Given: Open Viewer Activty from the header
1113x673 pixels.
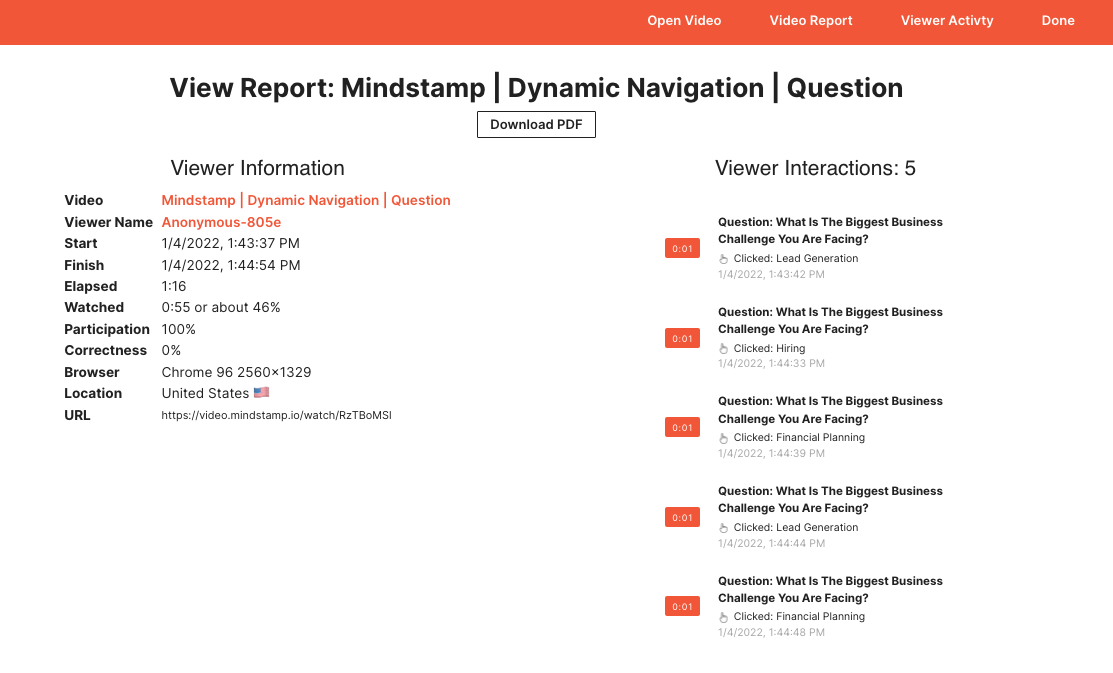Looking at the screenshot, I should tap(947, 20).
